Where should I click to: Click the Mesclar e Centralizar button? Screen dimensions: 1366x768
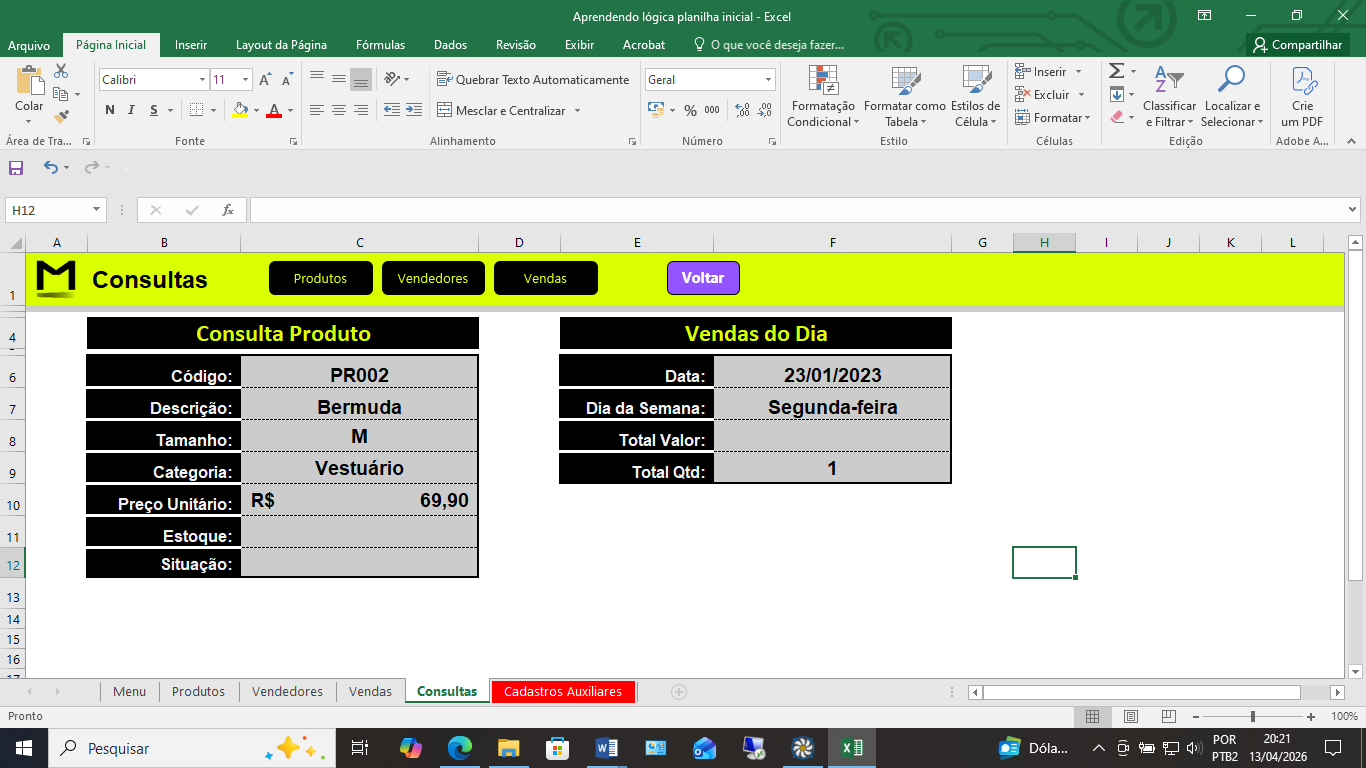pos(501,110)
